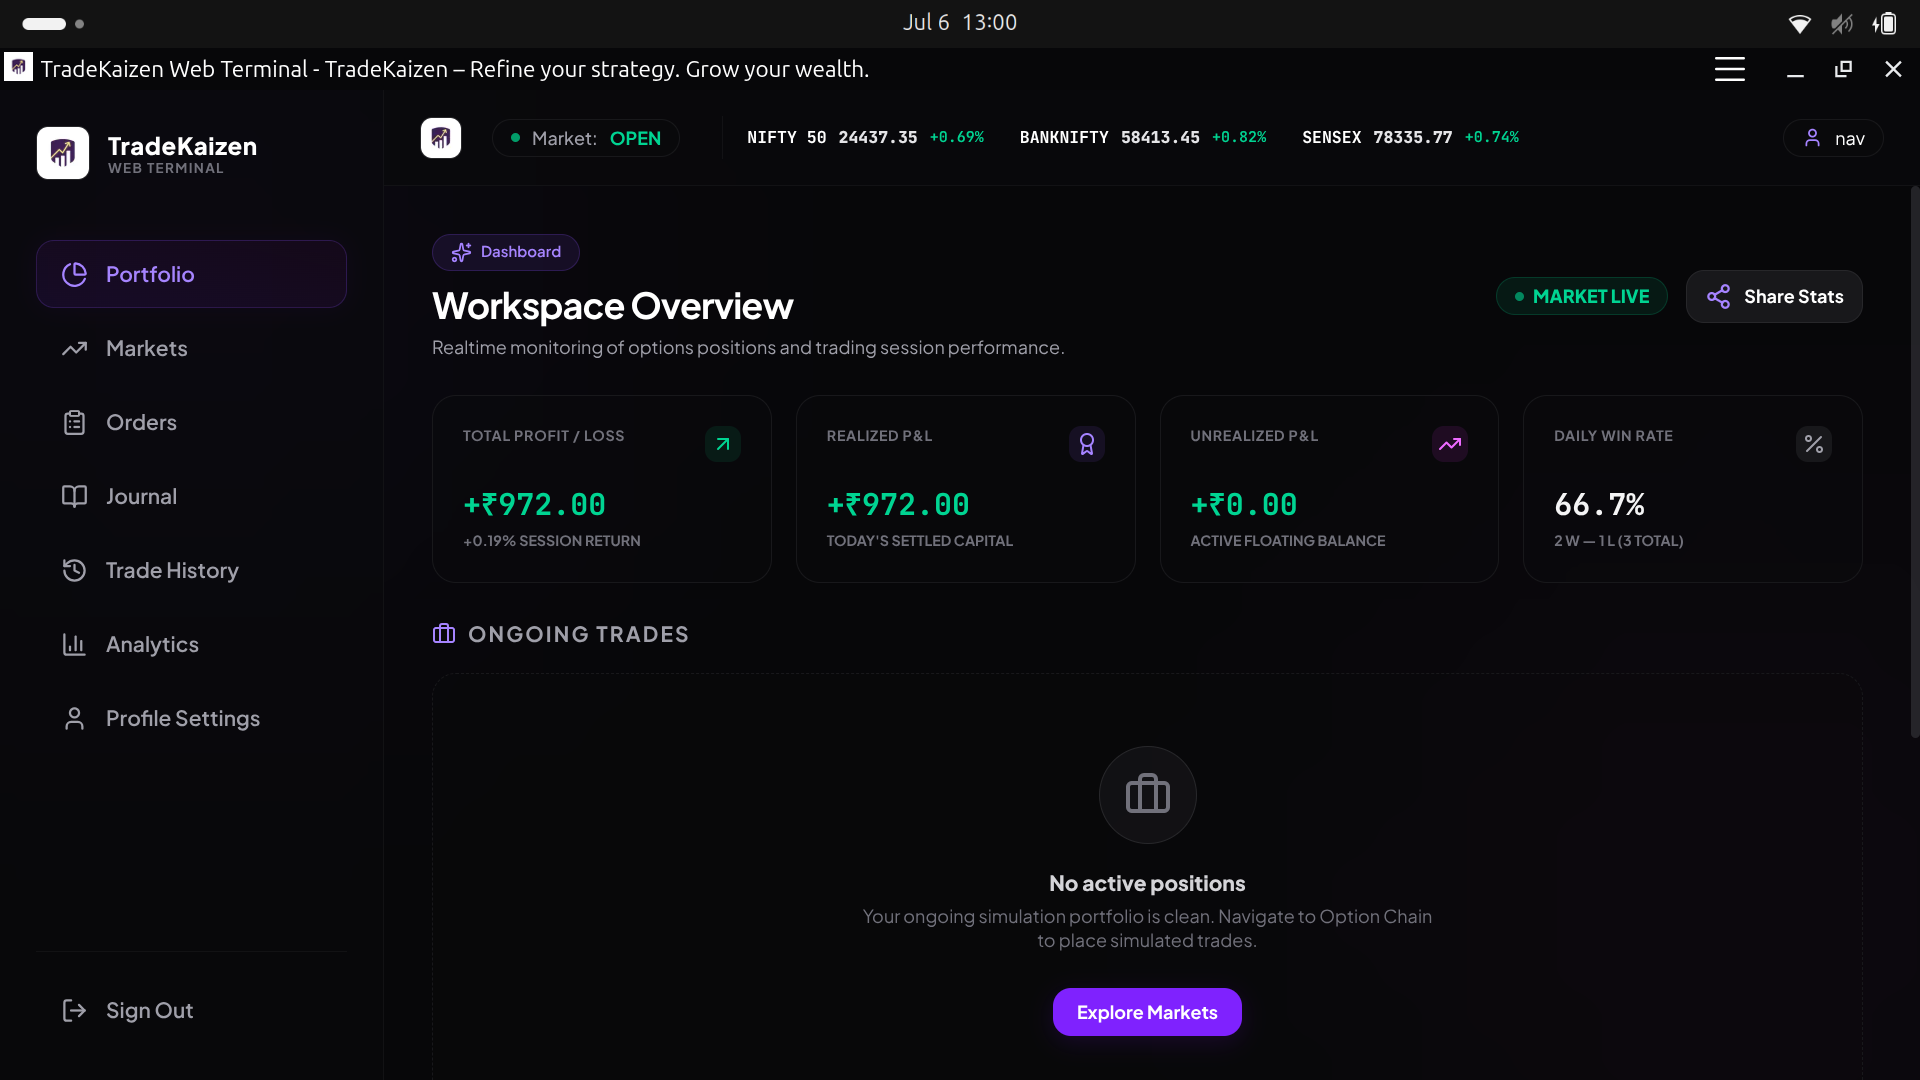Click NIFTY 50 24437.35 ticker
This screenshot has width=1920, height=1080.
tap(865, 137)
